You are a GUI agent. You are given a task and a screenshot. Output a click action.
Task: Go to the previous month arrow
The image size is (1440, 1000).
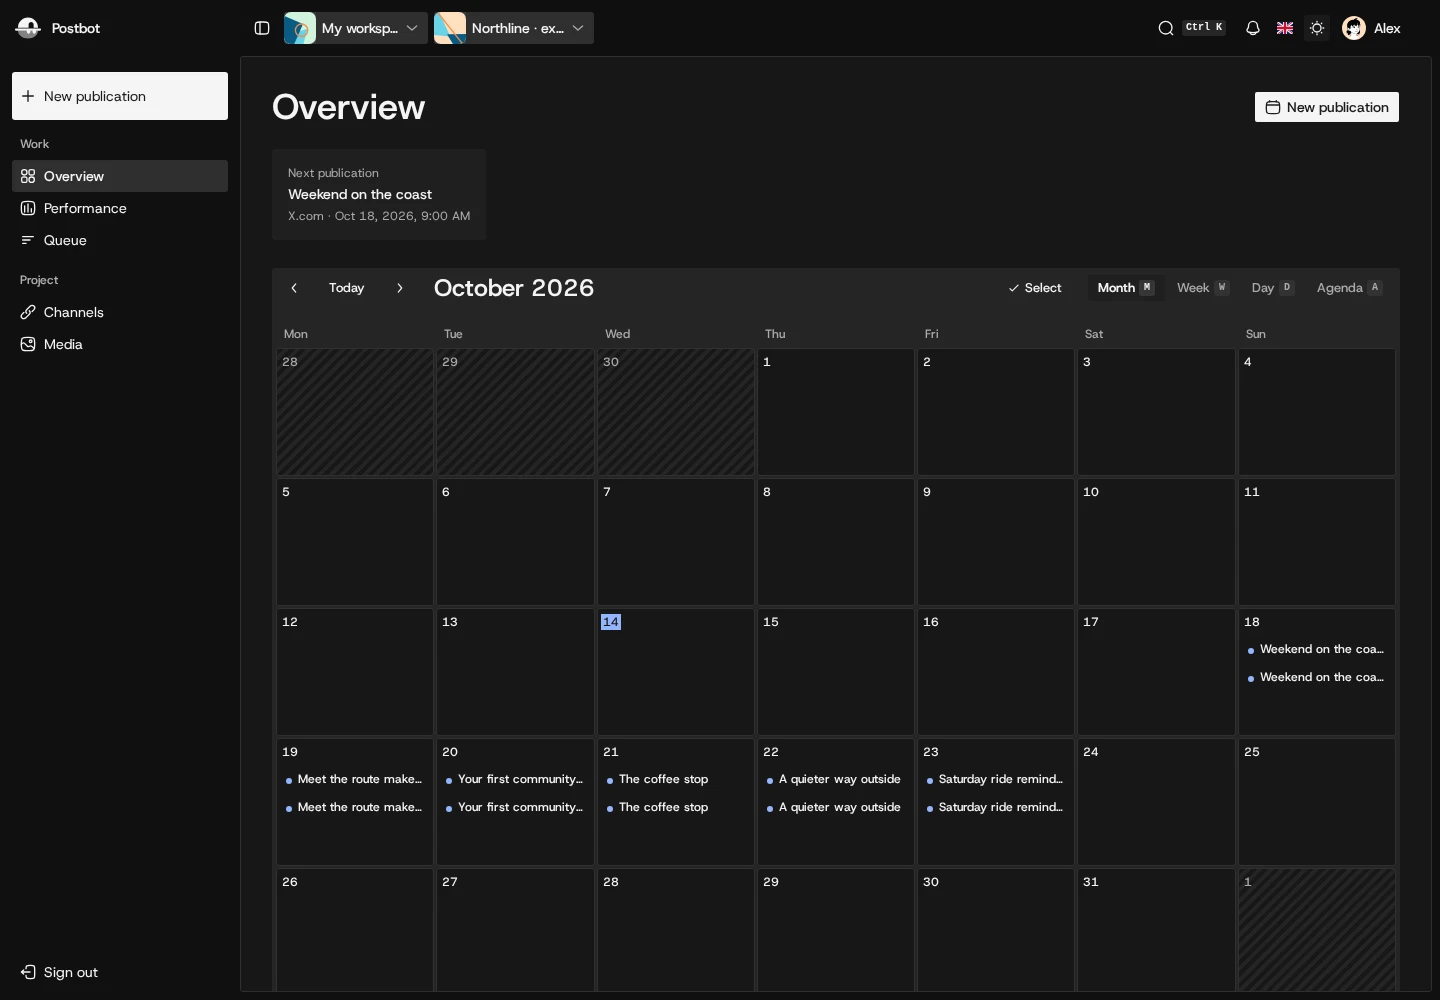pyautogui.click(x=294, y=288)
